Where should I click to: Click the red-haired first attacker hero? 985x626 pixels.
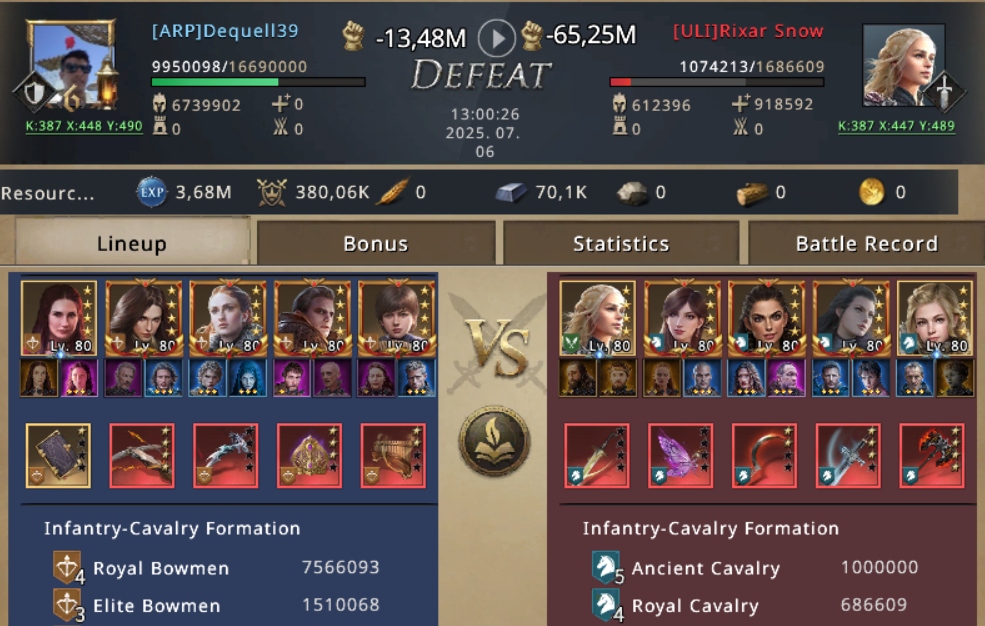(59, 318)
